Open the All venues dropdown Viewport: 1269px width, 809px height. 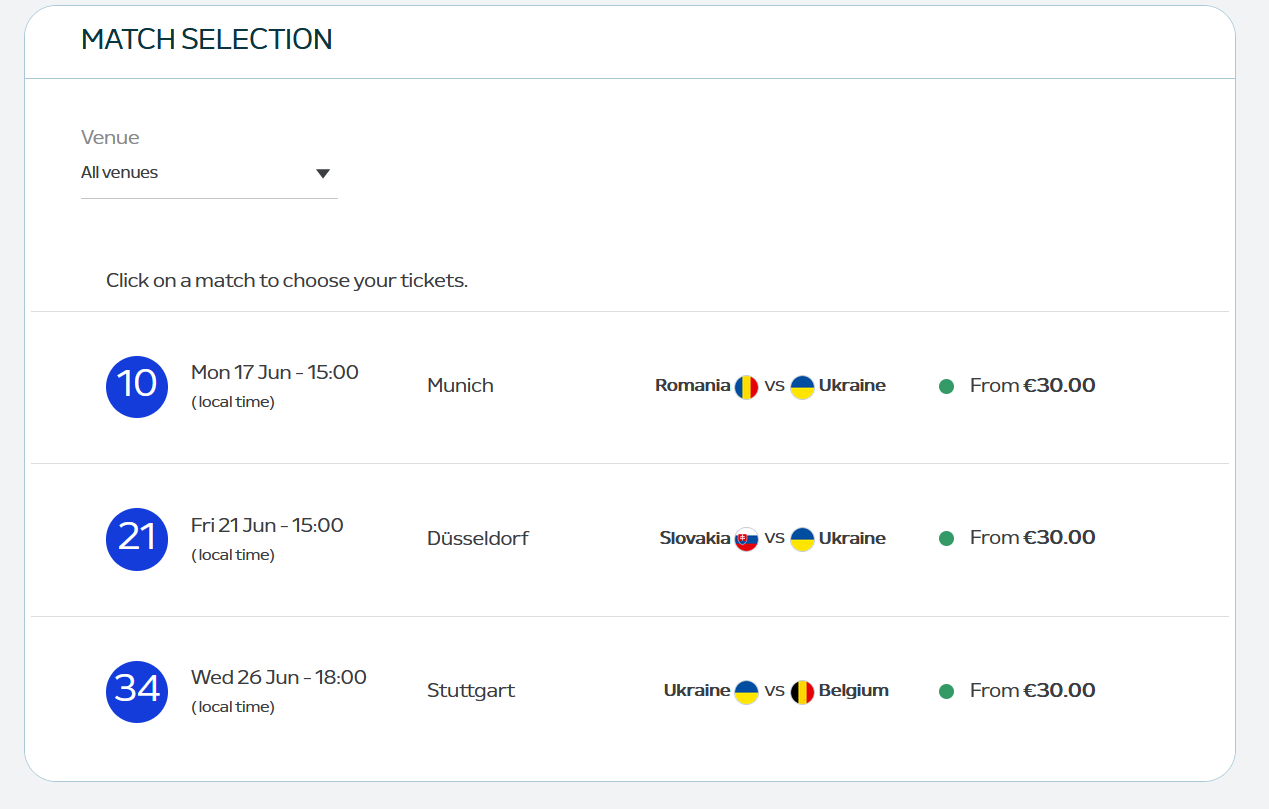[x=209, y=173]
